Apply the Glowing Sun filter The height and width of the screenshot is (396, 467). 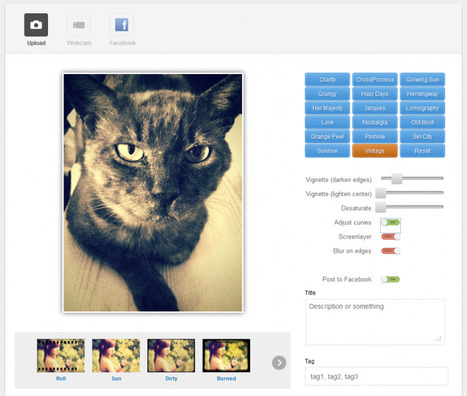point(422,79)
